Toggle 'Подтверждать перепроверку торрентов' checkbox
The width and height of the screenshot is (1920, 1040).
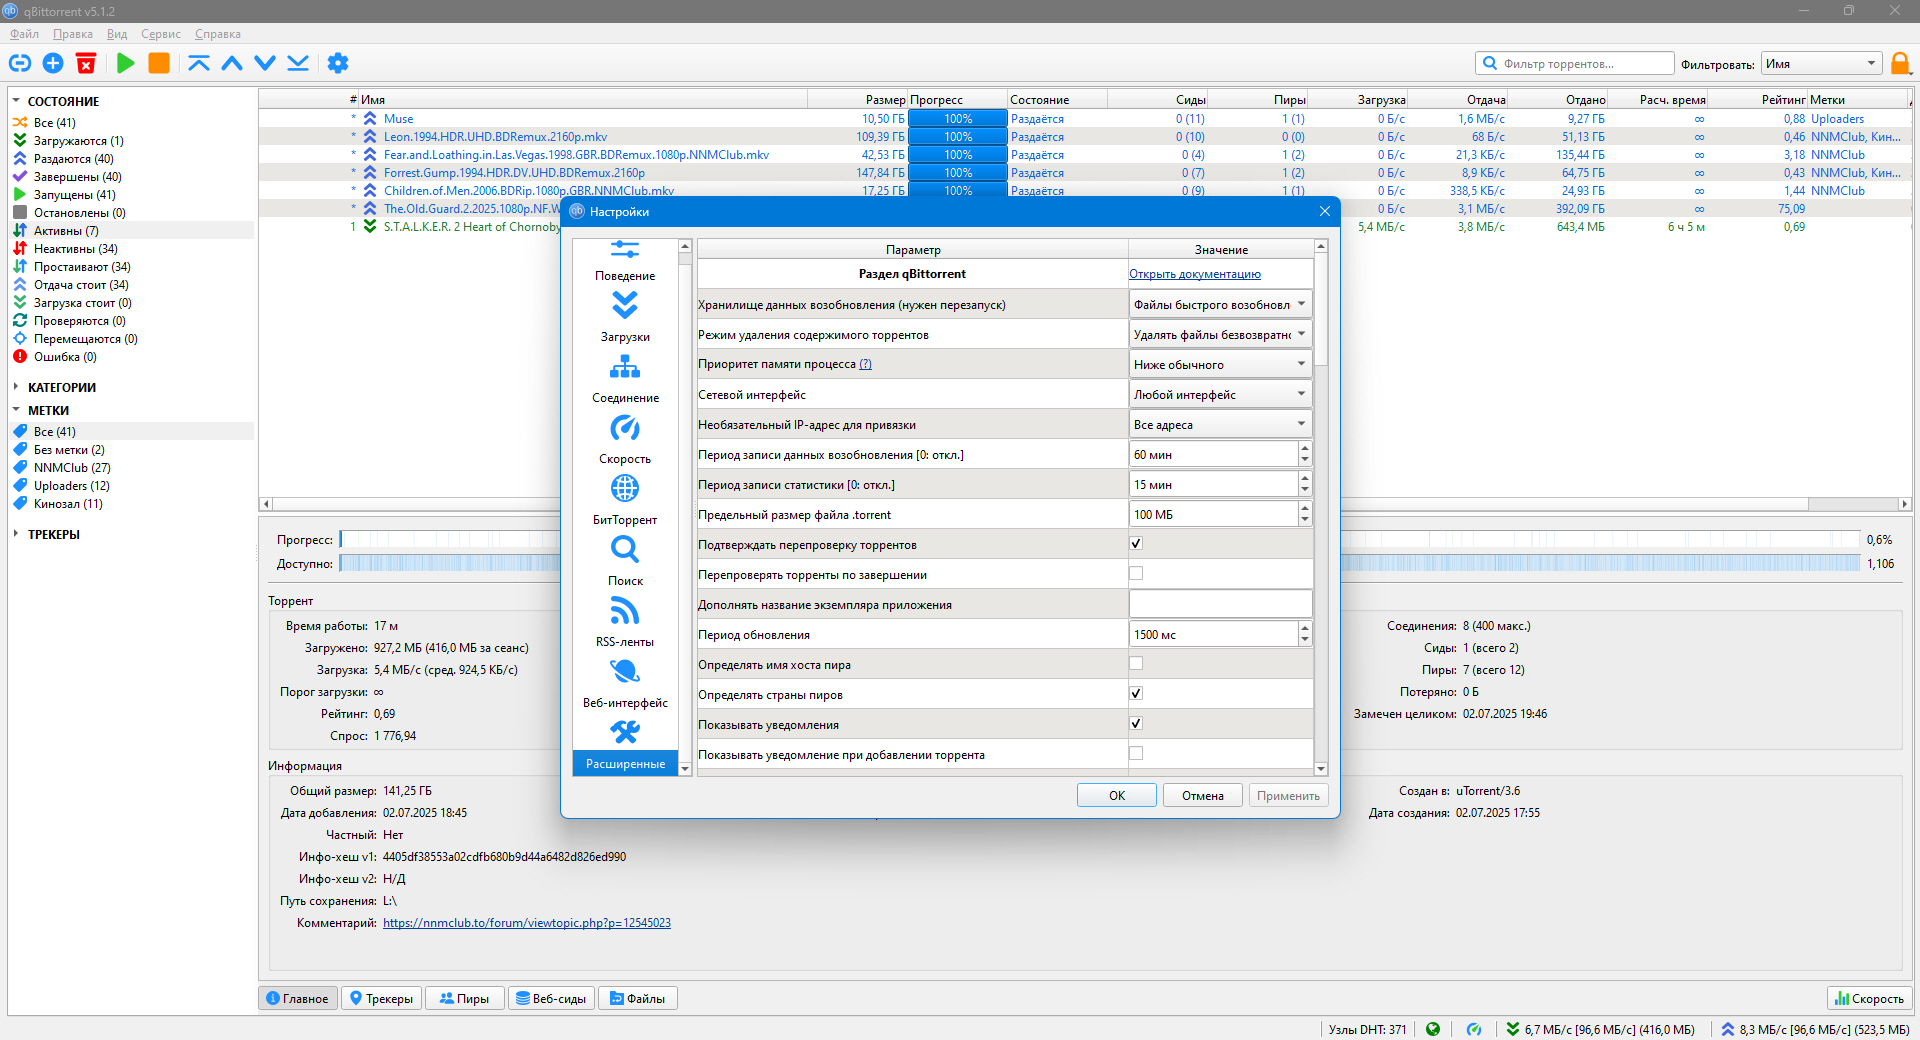click(x=1136, y=544)
